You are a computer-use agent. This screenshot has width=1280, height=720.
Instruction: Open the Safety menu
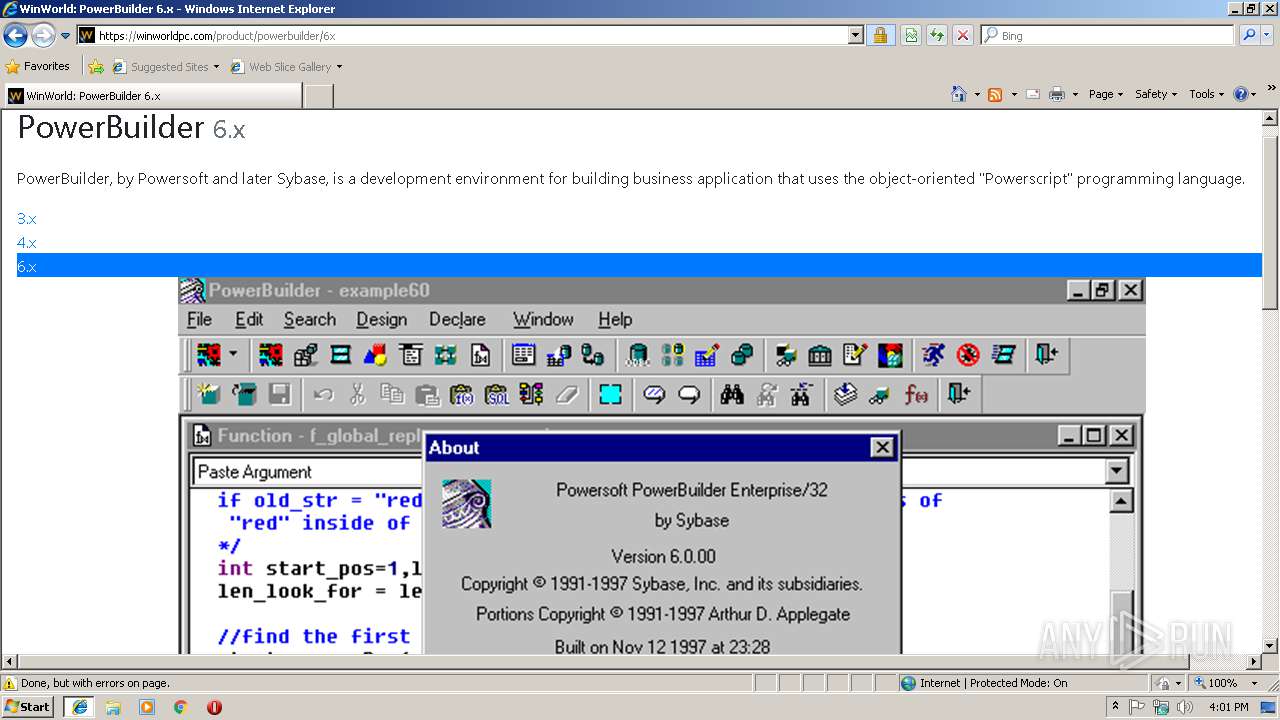pos(1155,94)
